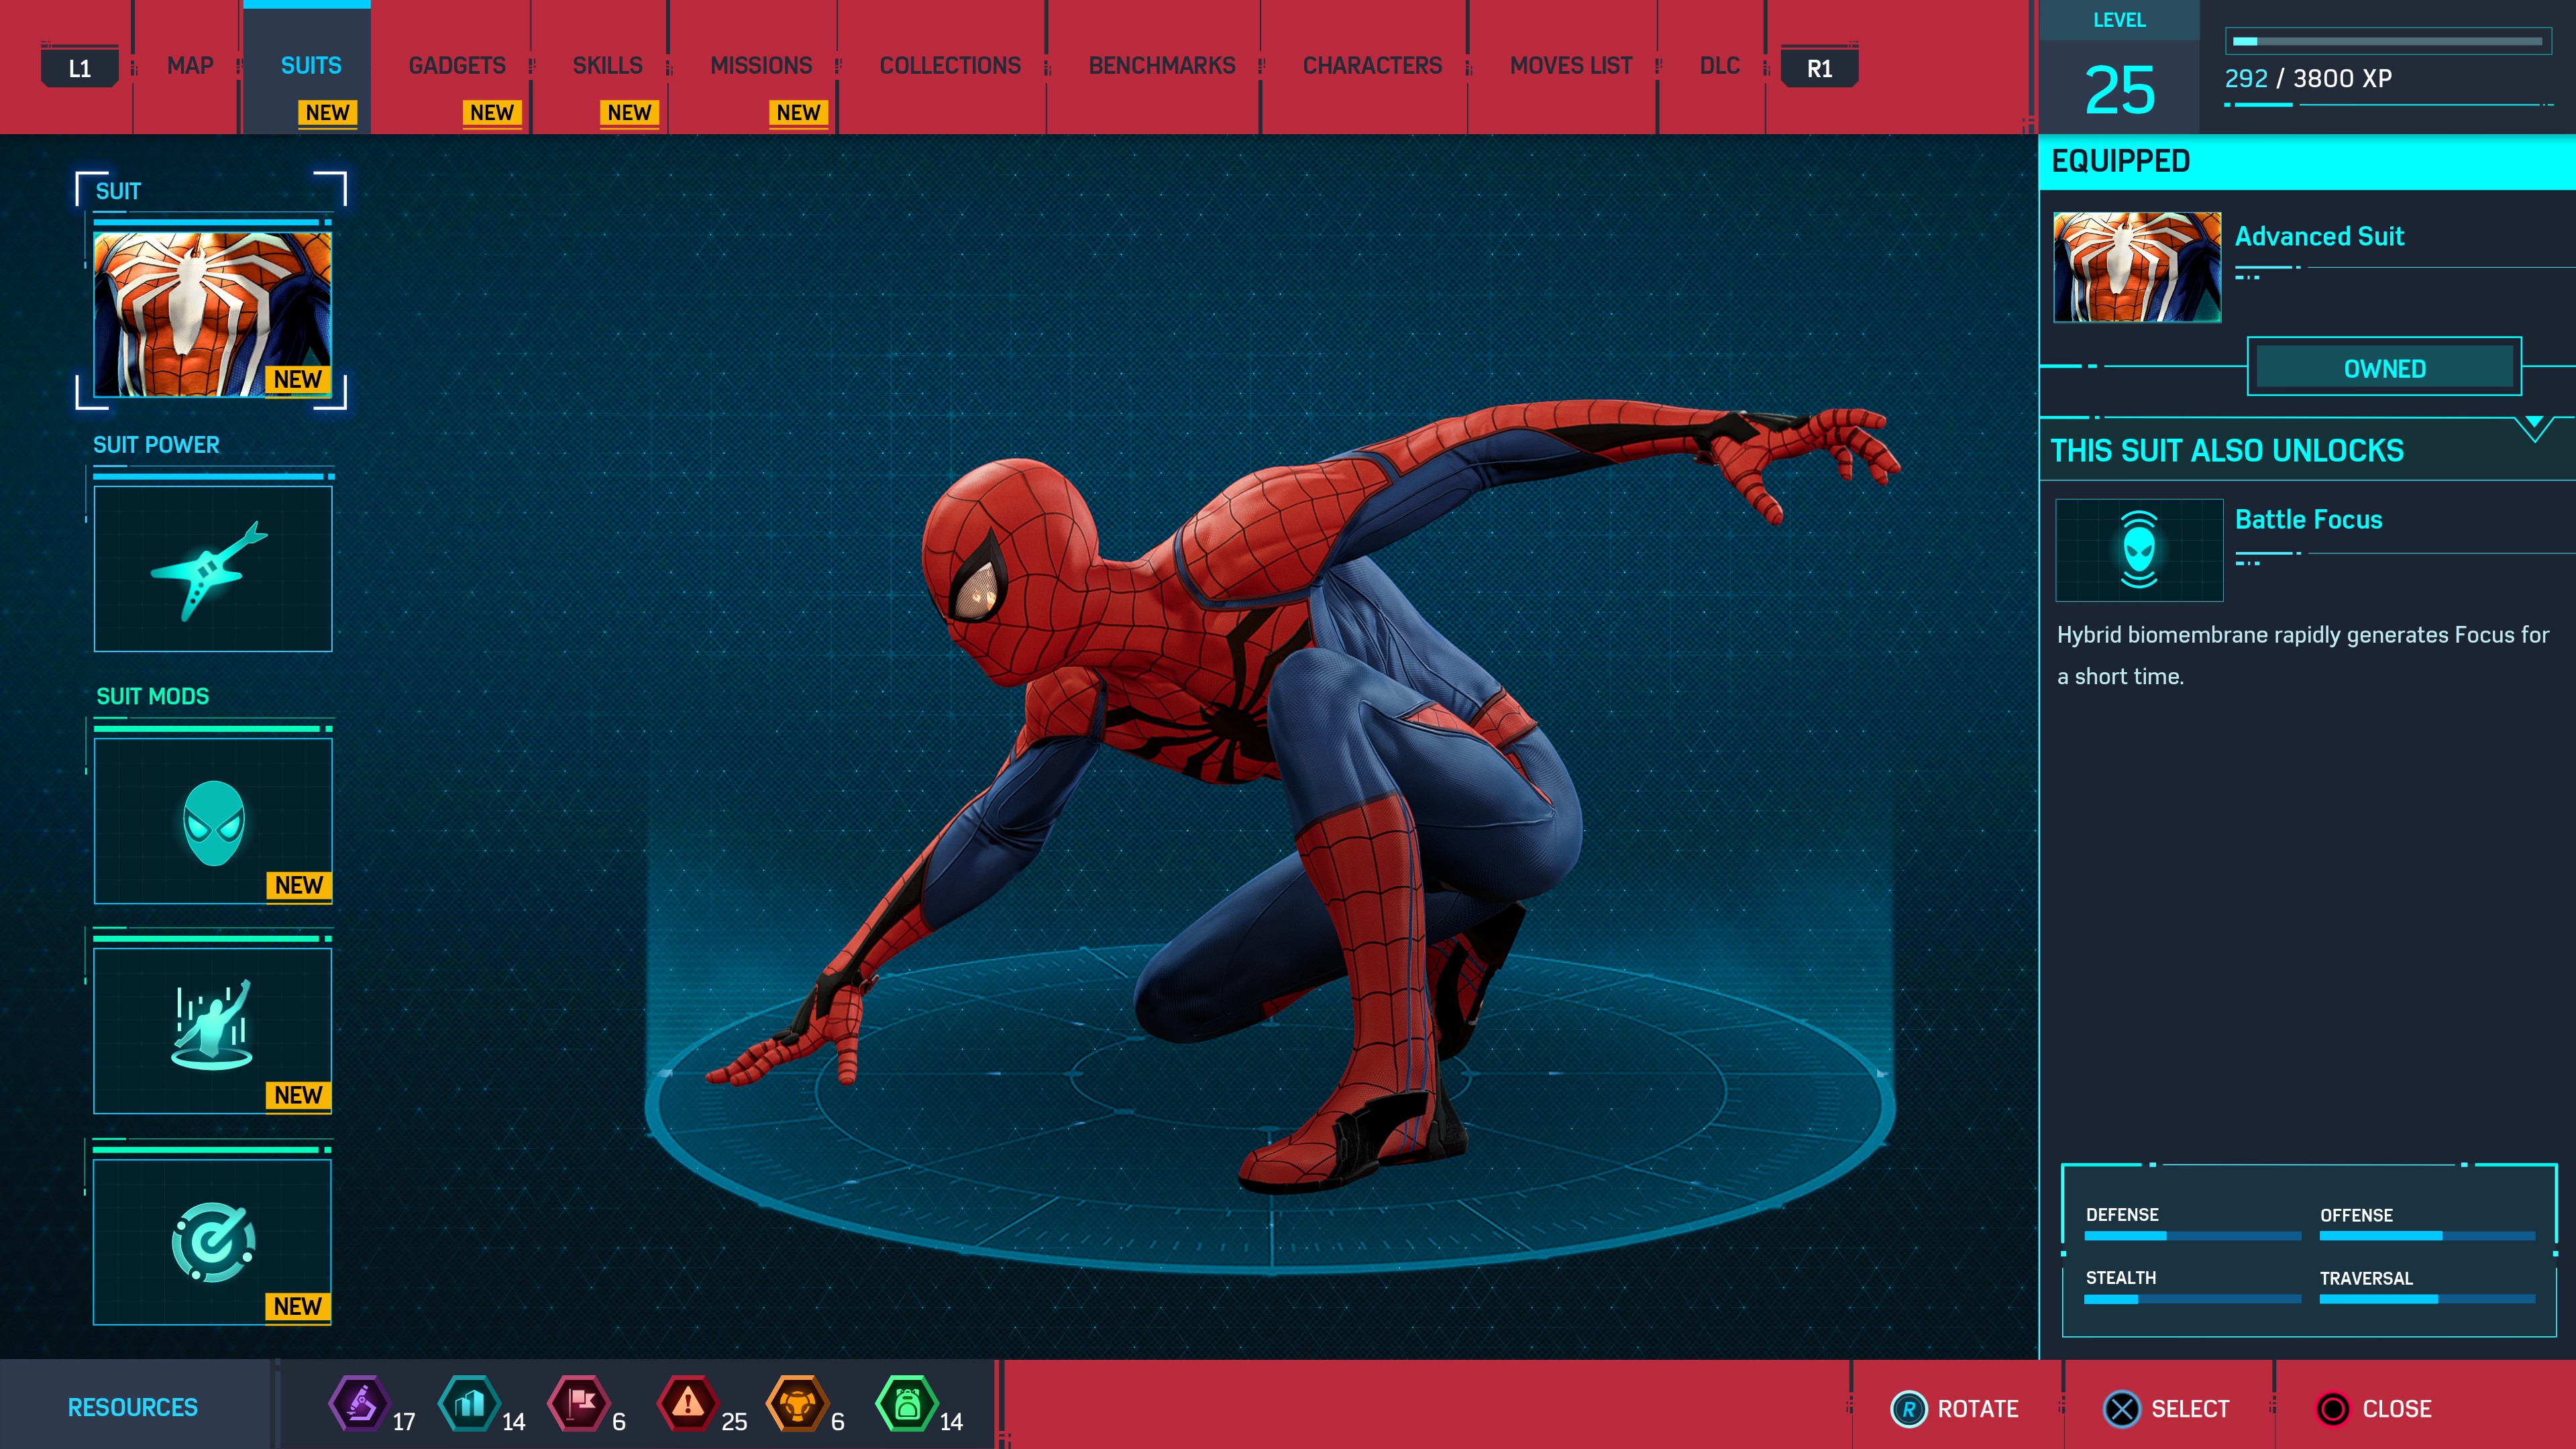Screen dimensions: 2576x1449
Task: Click the 'Battle Focus' title text
Action: (x=2308, y=519)
